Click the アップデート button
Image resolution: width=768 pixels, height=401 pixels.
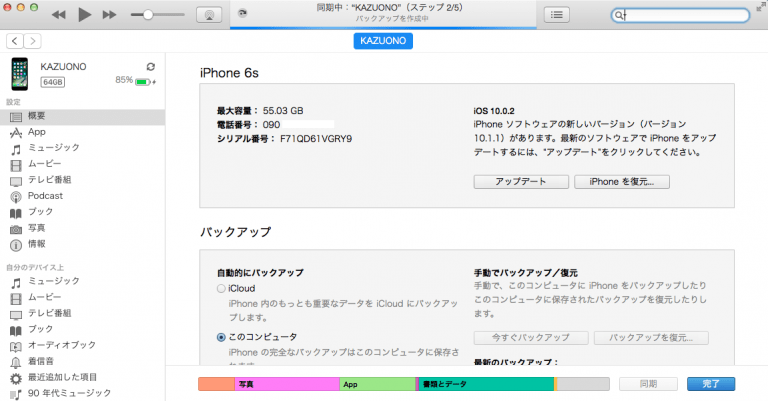pyautogui.click(x=521, y=182)
